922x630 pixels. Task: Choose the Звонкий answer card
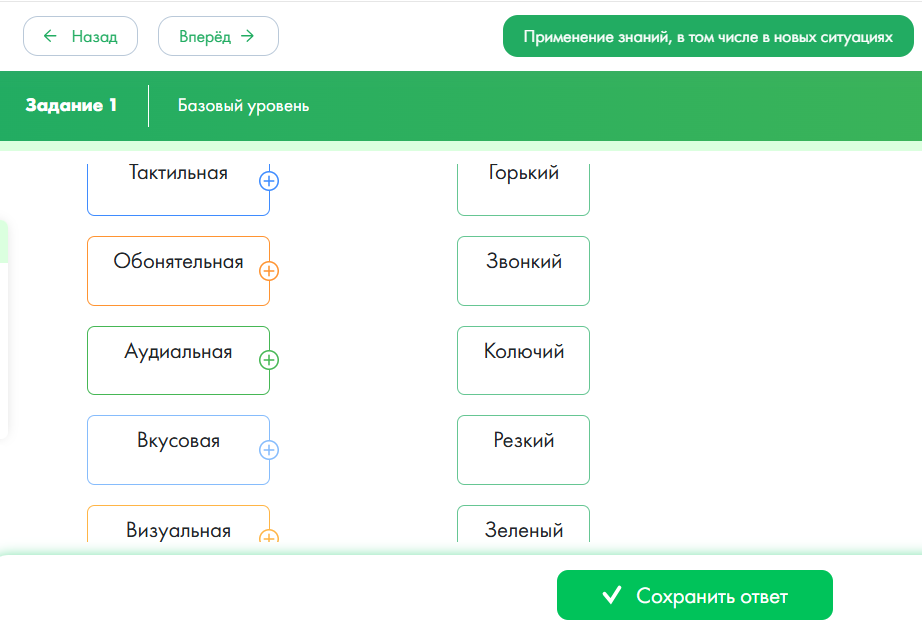[x=523, y=270]
